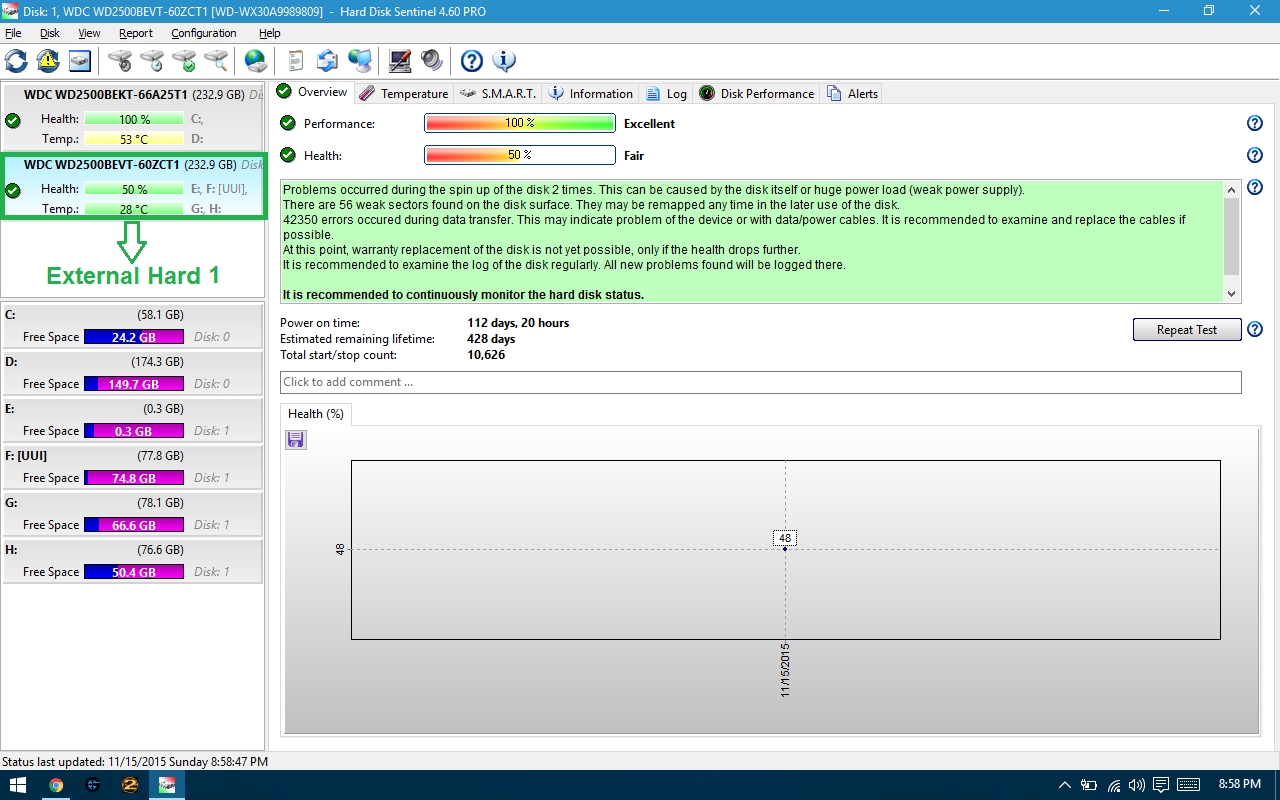Viewport: 1280px width, 800px height.
Task: Click the disk with gear toolbar icon
Action: coord(120,61)
